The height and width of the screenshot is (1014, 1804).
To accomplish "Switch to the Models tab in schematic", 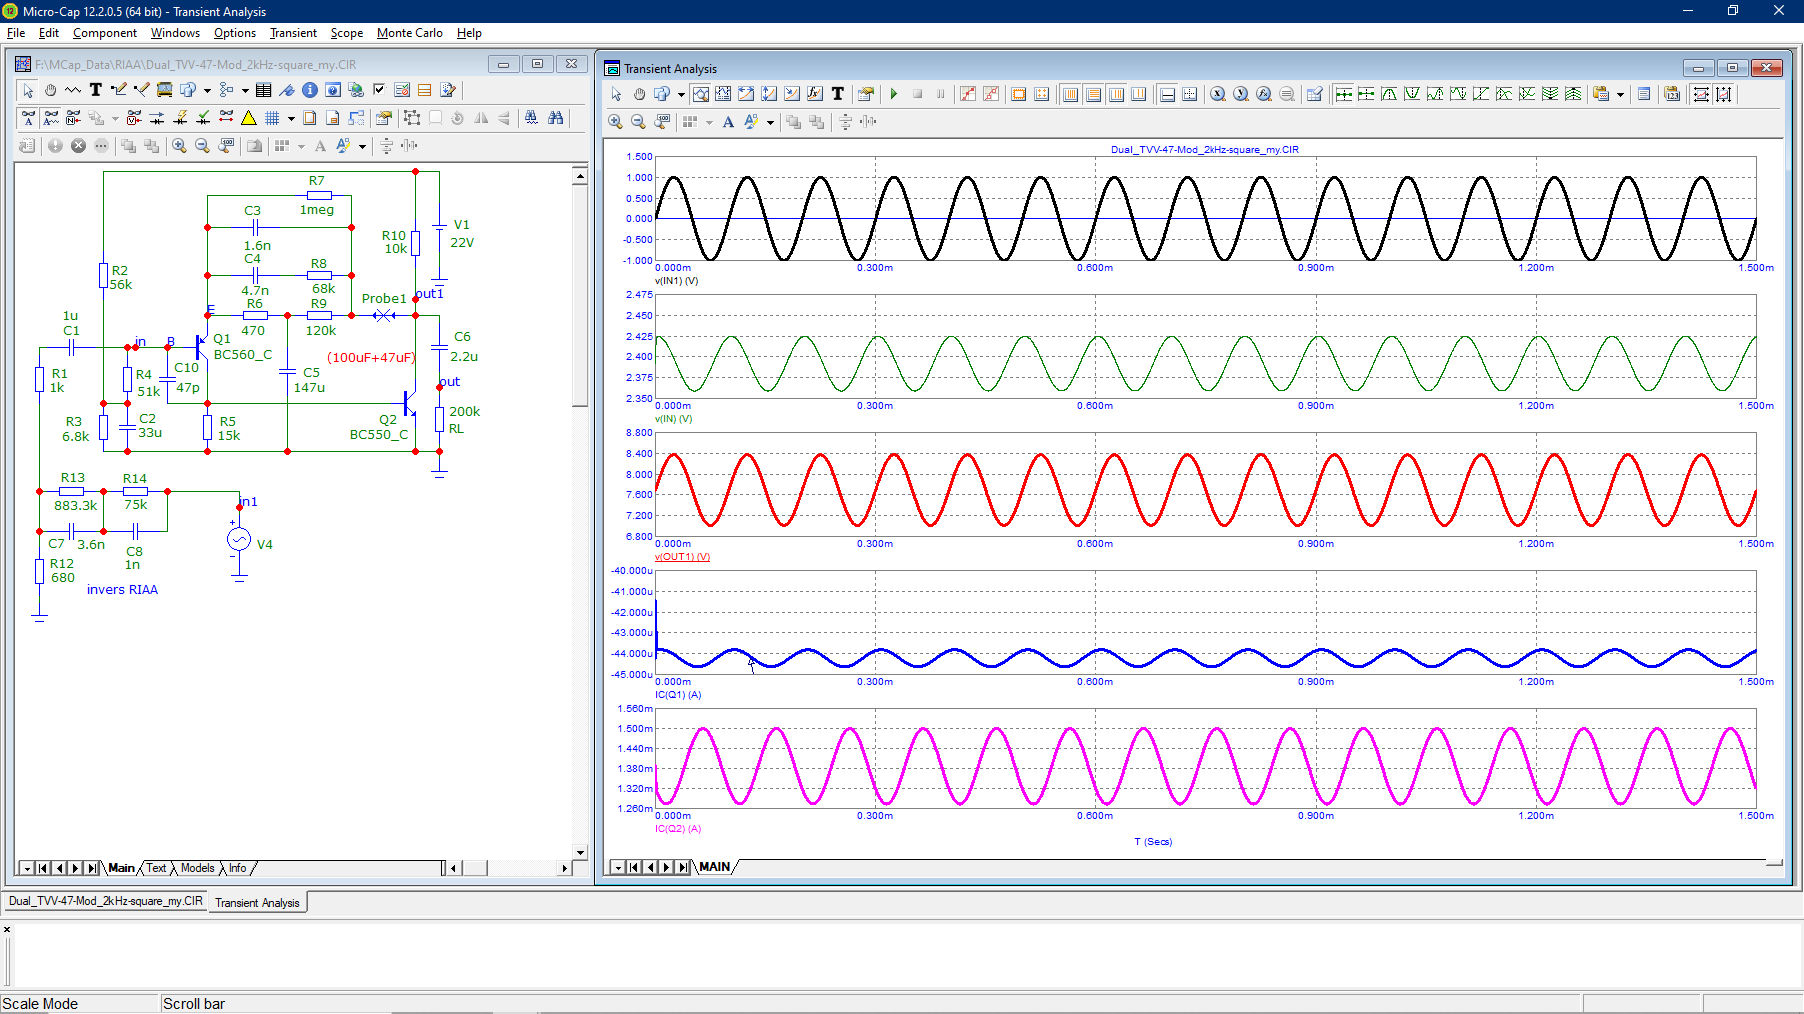I will coord(197,868).
